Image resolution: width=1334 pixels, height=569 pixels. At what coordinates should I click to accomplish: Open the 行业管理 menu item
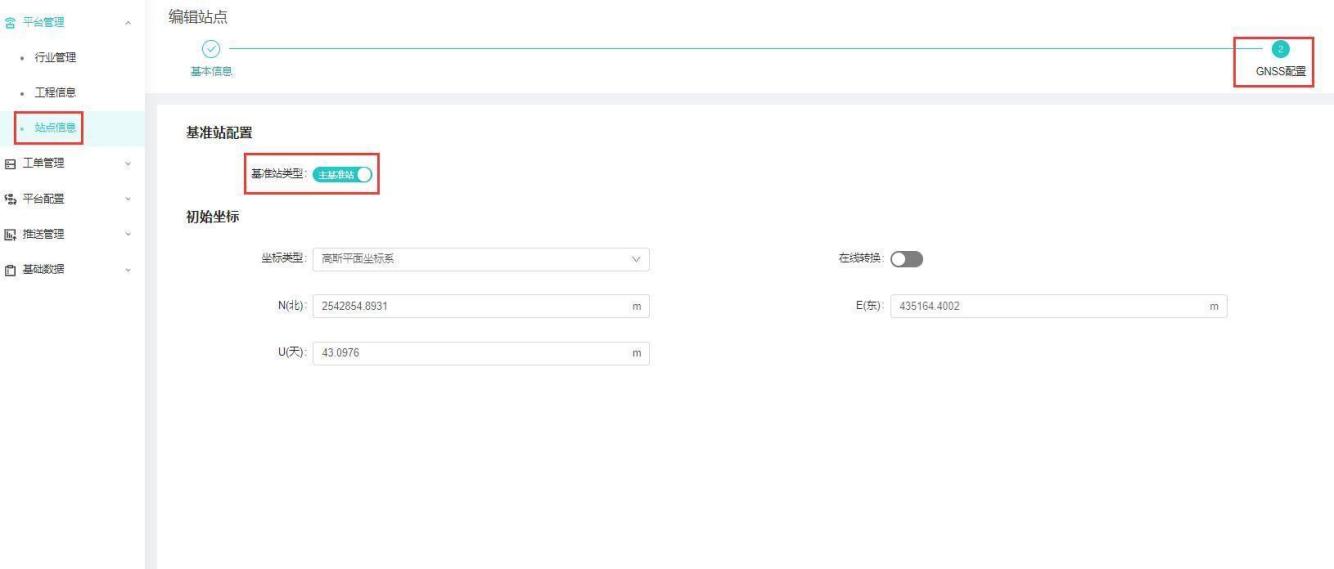click(x=56, y=57)
